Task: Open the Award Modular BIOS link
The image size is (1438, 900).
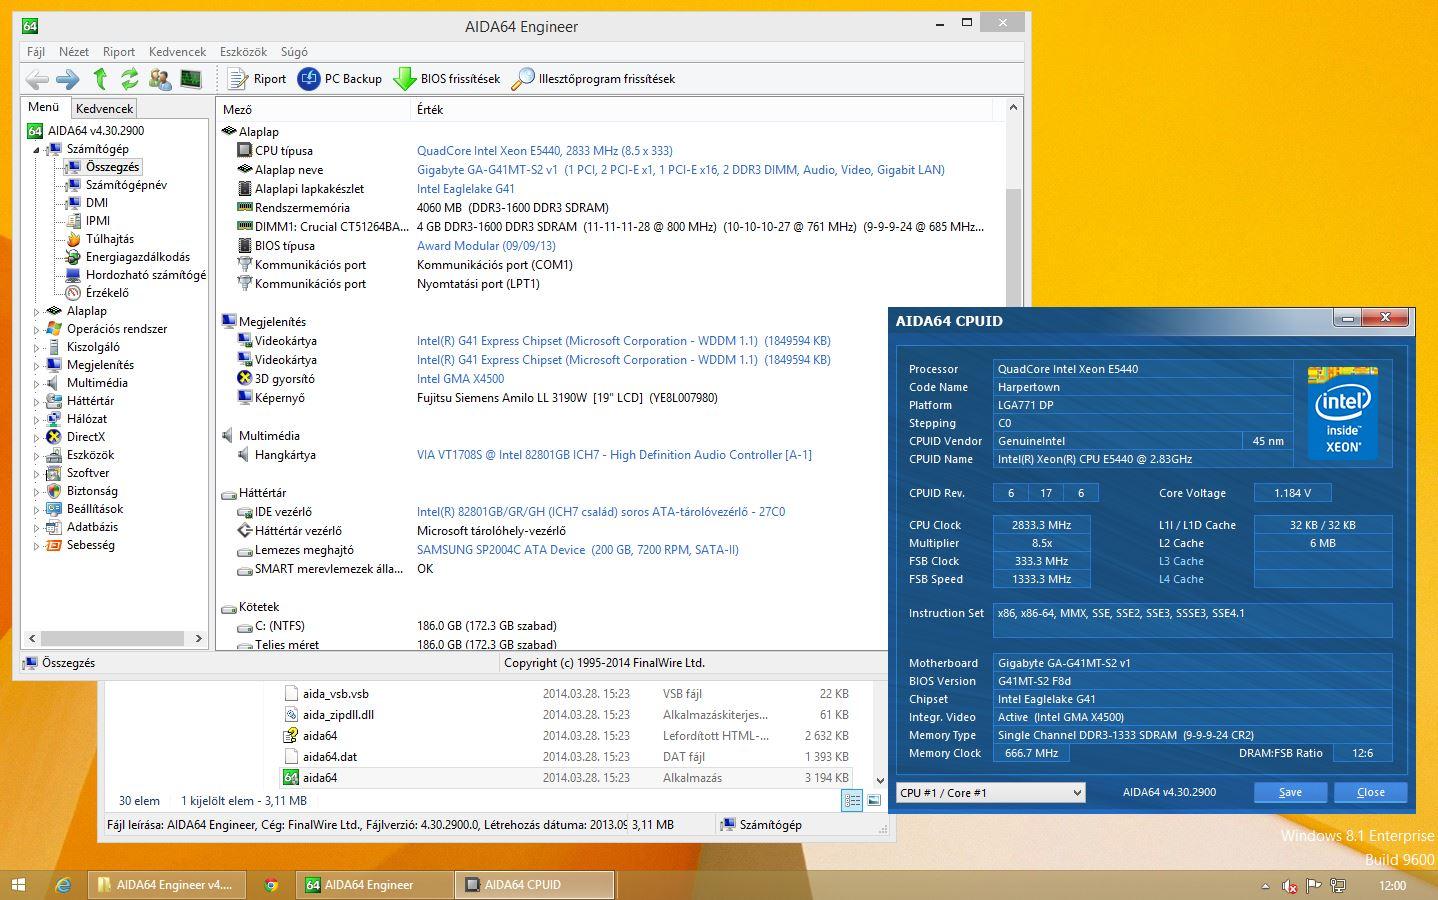Action: [486, 246]
